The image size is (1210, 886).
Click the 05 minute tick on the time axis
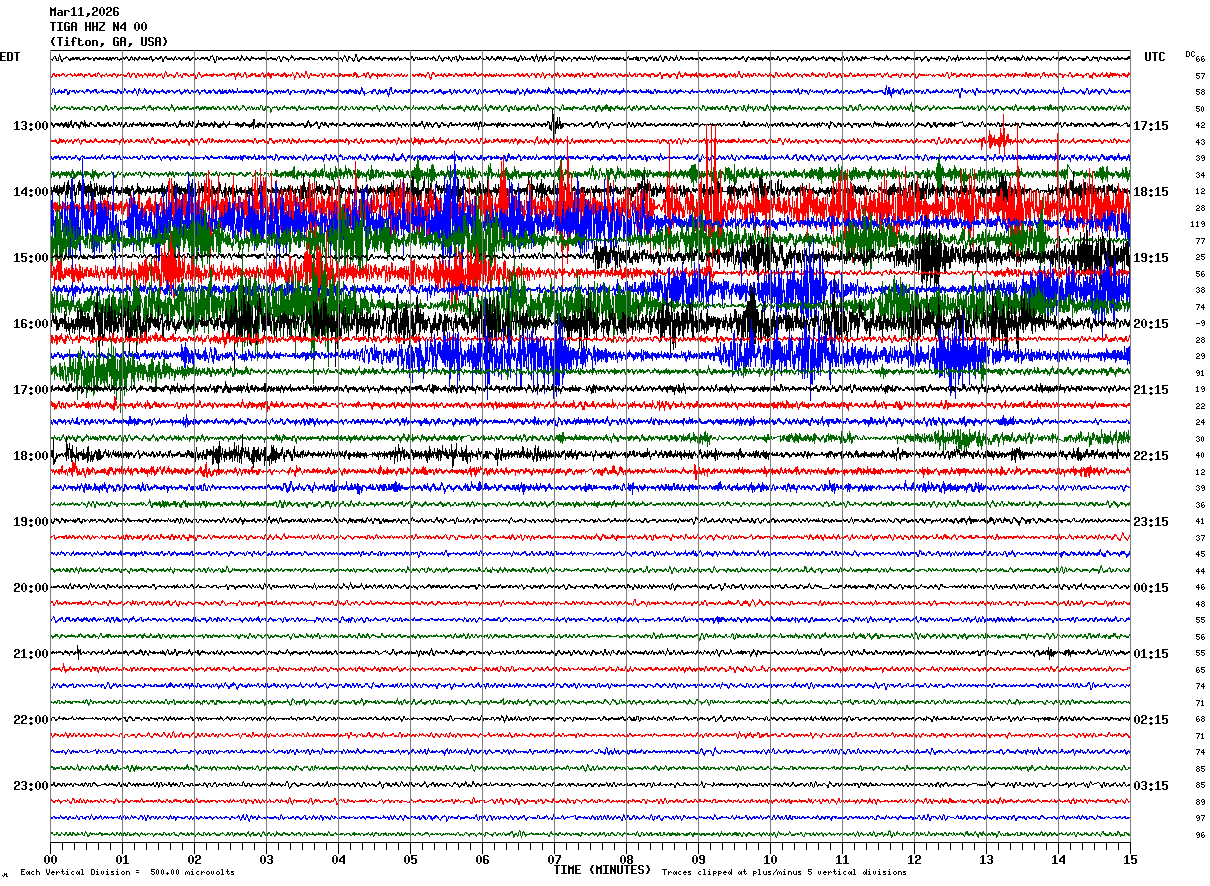410,860
